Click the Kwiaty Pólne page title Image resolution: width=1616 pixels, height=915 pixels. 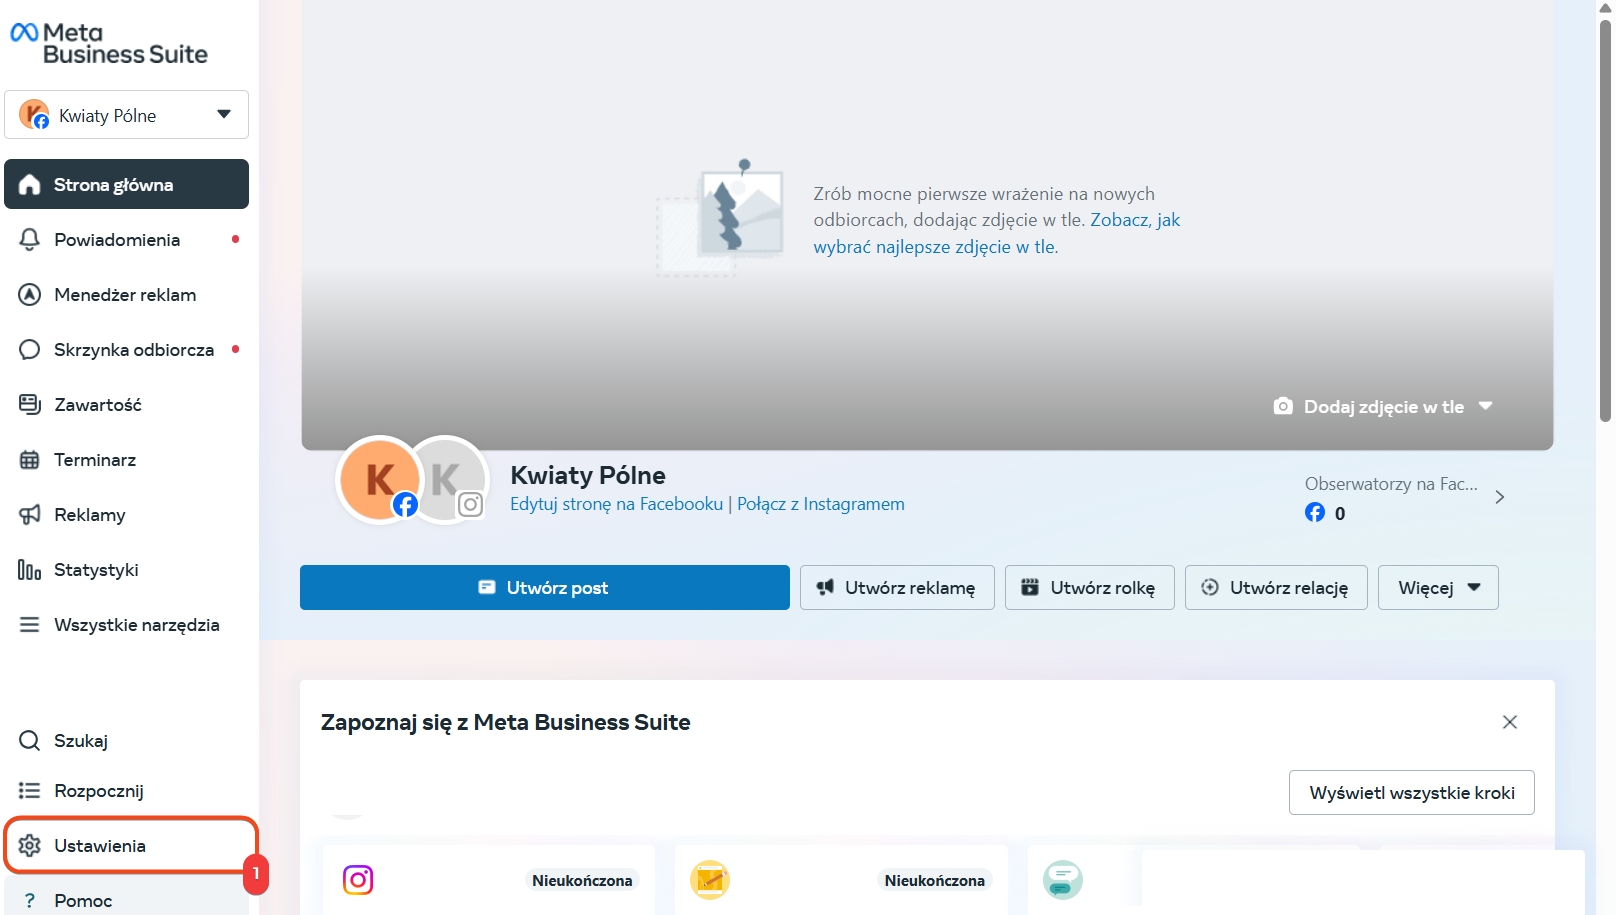tap(588, 475)
